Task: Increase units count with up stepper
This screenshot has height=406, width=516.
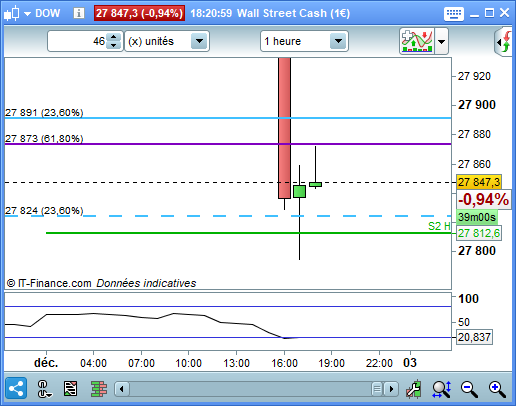Action: click(x=114, y=37)
